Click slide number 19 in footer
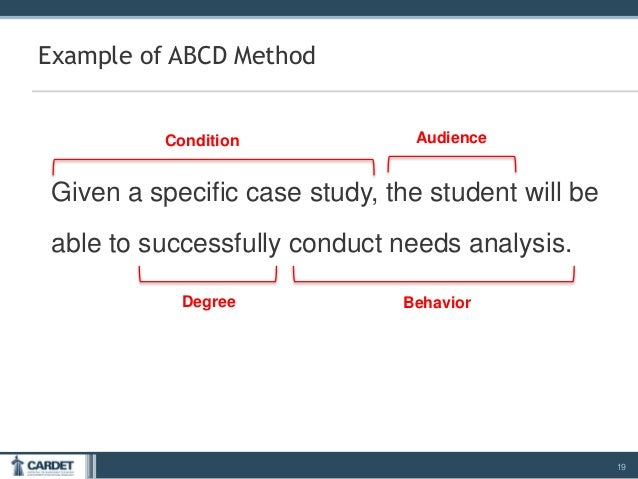 point(620,467)
